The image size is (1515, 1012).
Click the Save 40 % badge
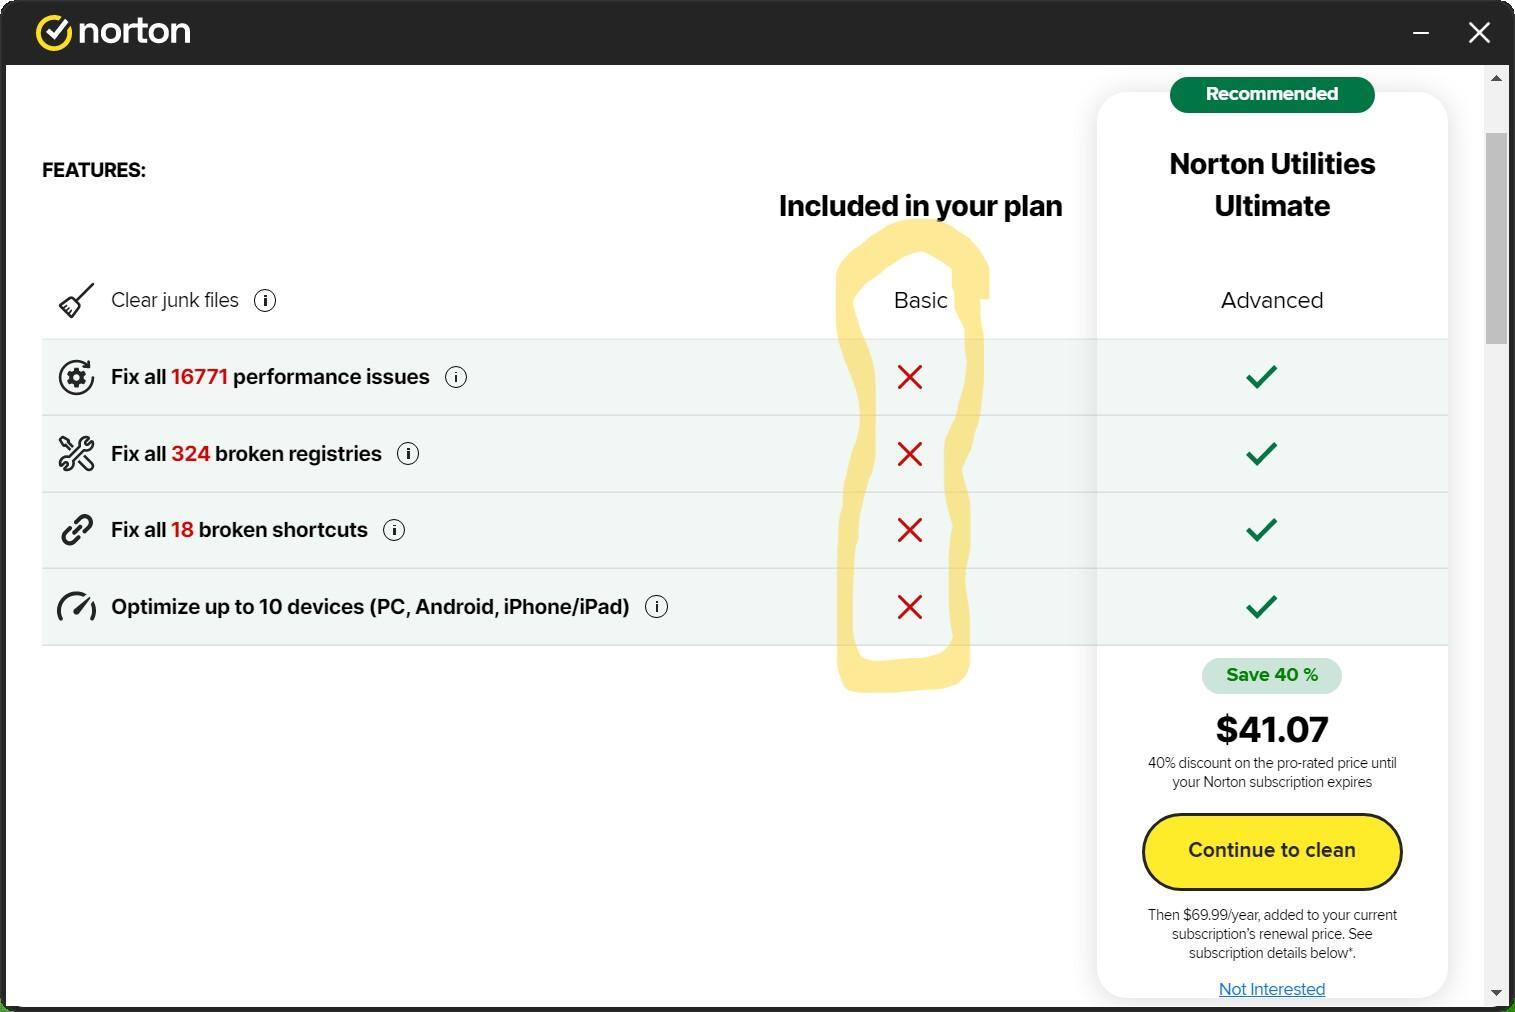(x=1271, y=675)
